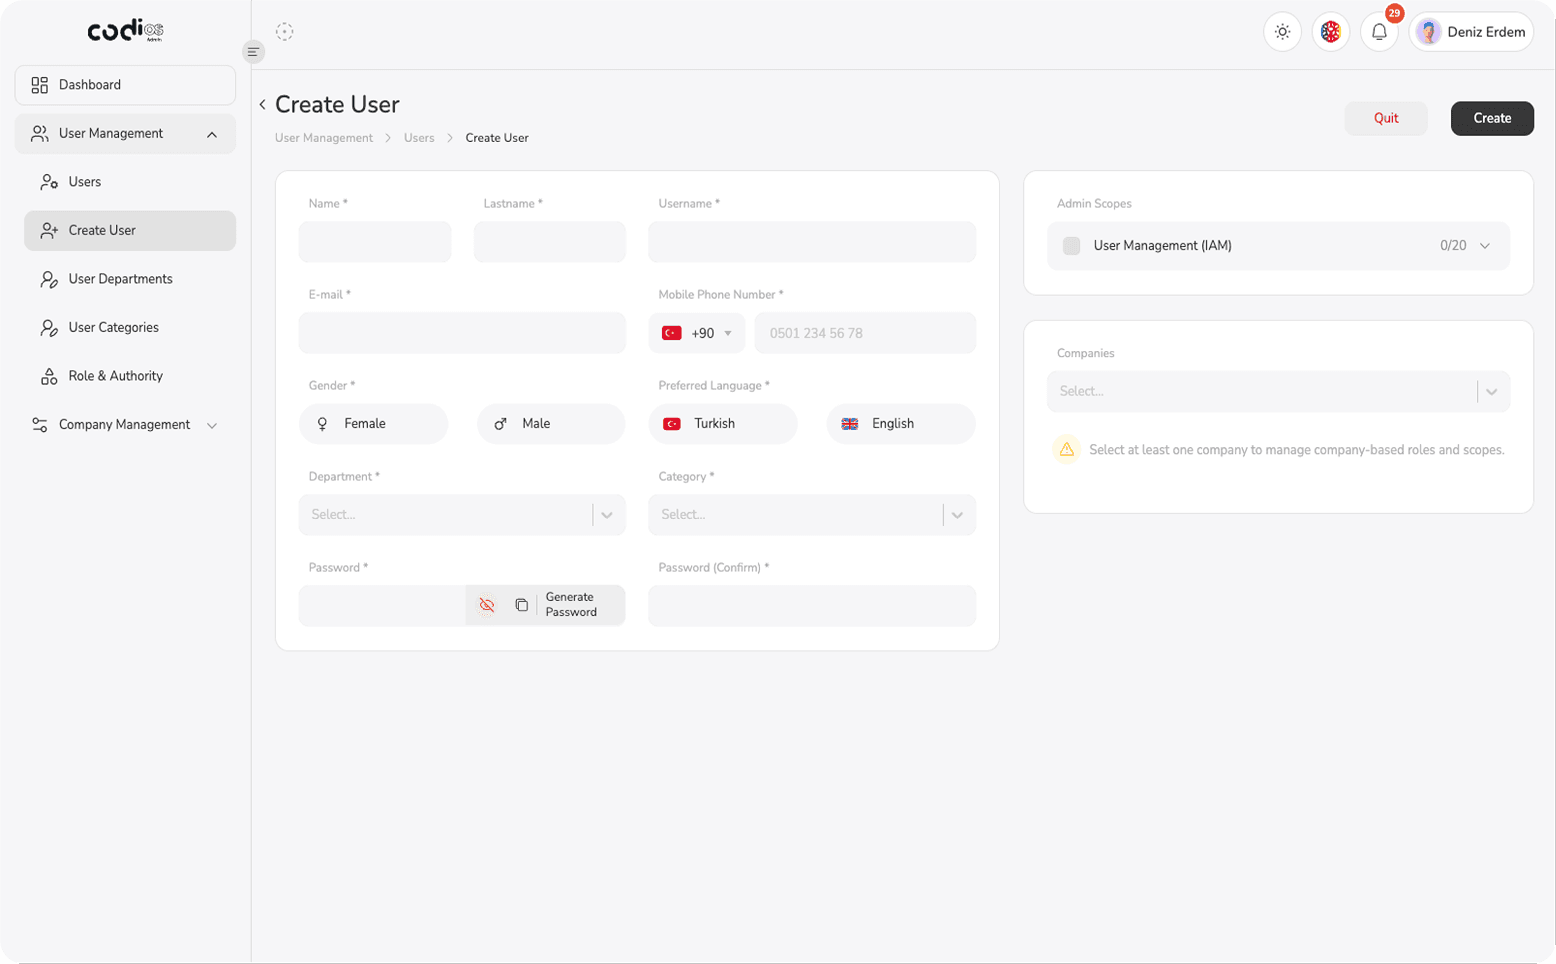
Task: Open Deniz Erdem profile menu
Action: 1471,32
